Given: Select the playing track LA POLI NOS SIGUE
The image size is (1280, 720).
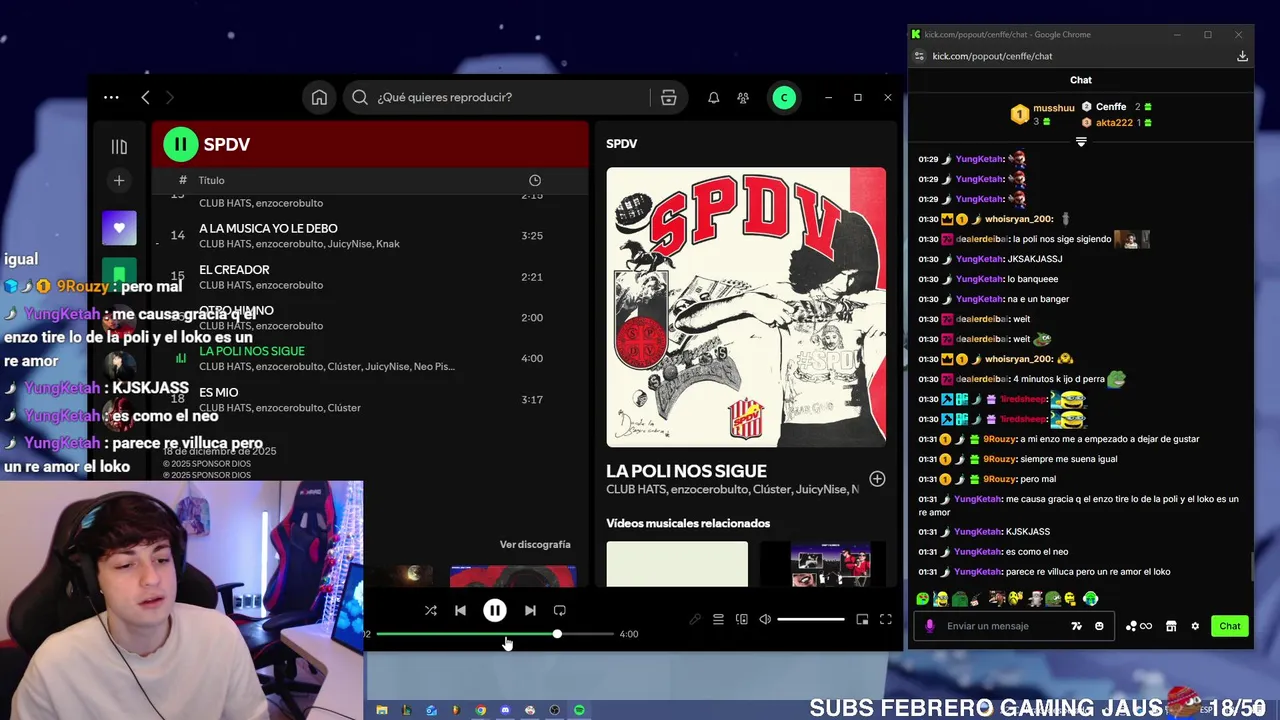Looking at the screenshot, I should coord(370,358).
